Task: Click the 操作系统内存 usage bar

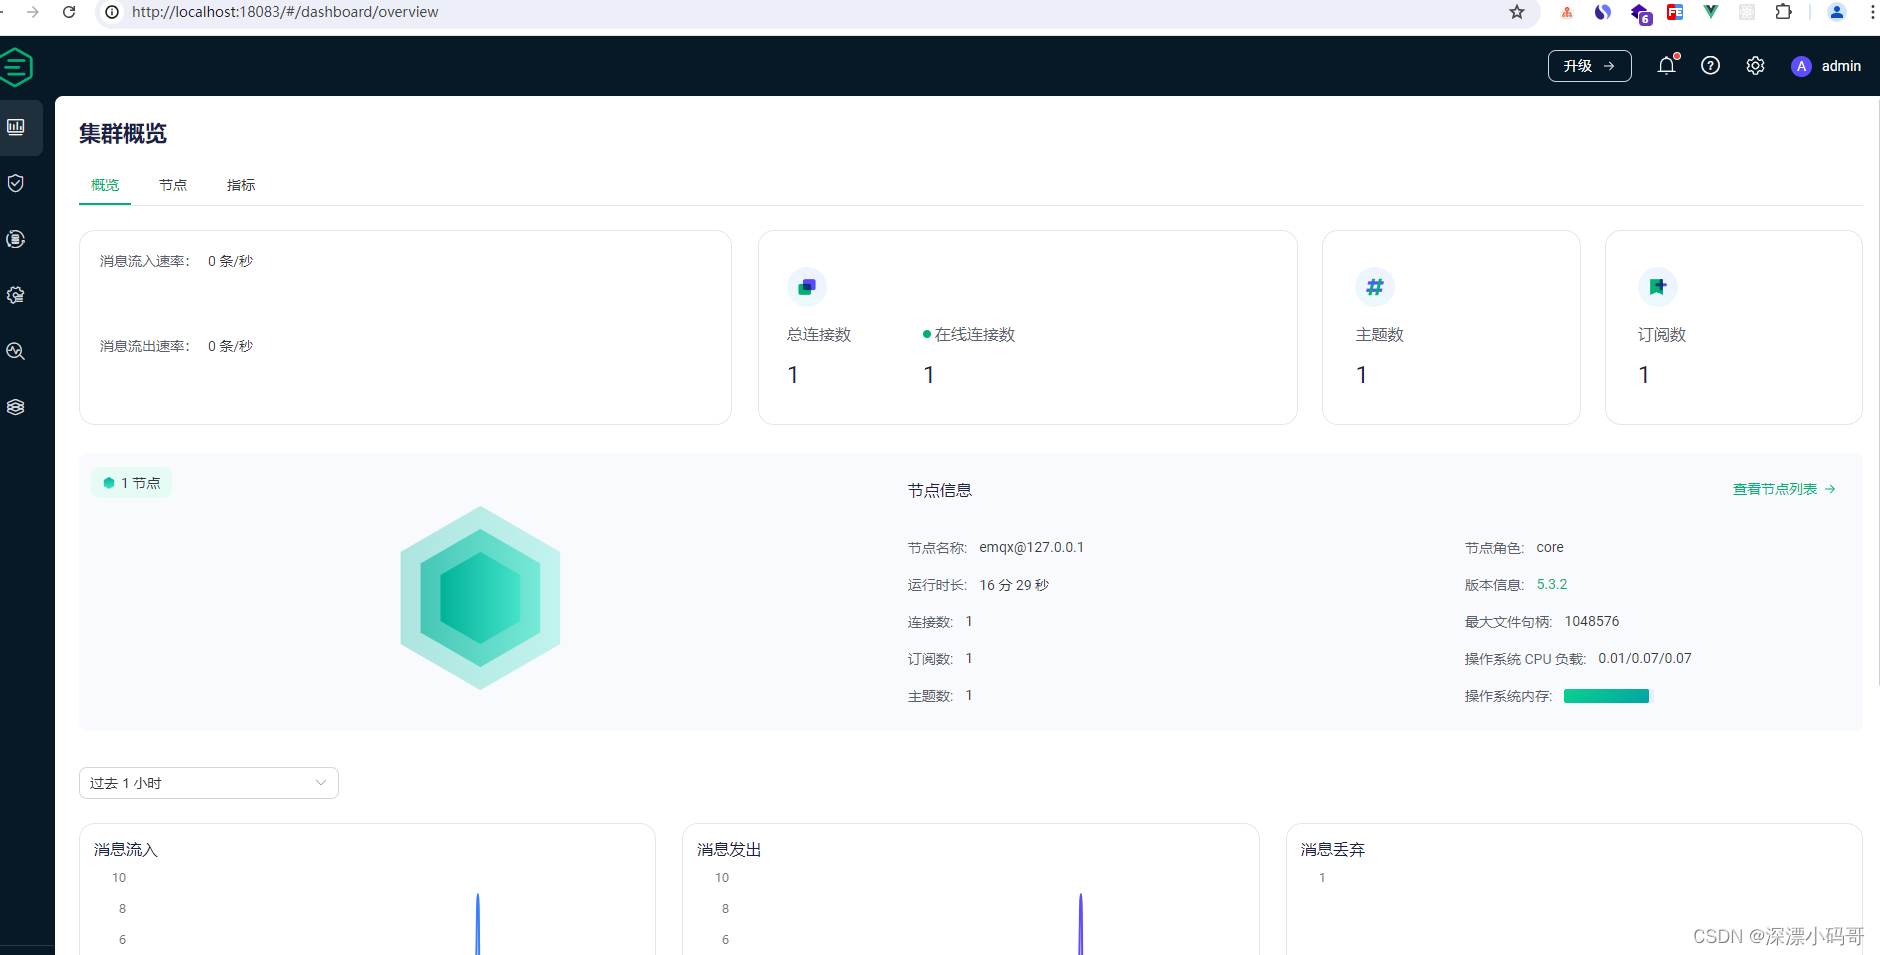Action: pos(1608,696)
